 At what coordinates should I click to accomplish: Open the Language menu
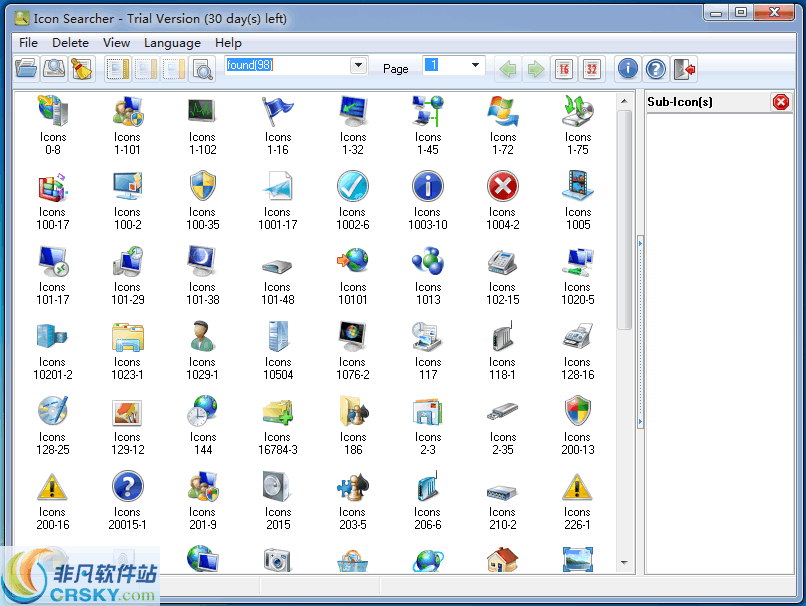(x=172, y=43)
